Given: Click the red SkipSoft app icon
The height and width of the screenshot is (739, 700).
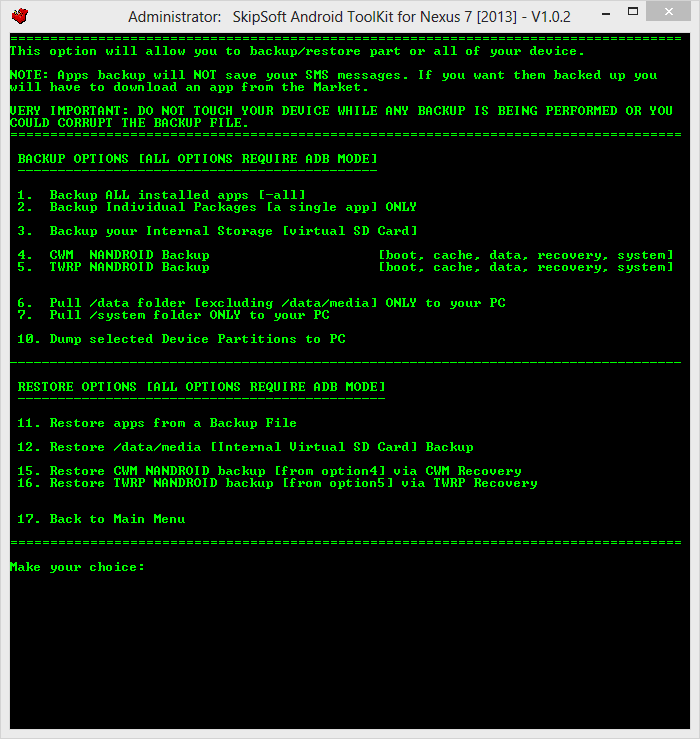Looking at the screenshot, I should coord(20,16).
